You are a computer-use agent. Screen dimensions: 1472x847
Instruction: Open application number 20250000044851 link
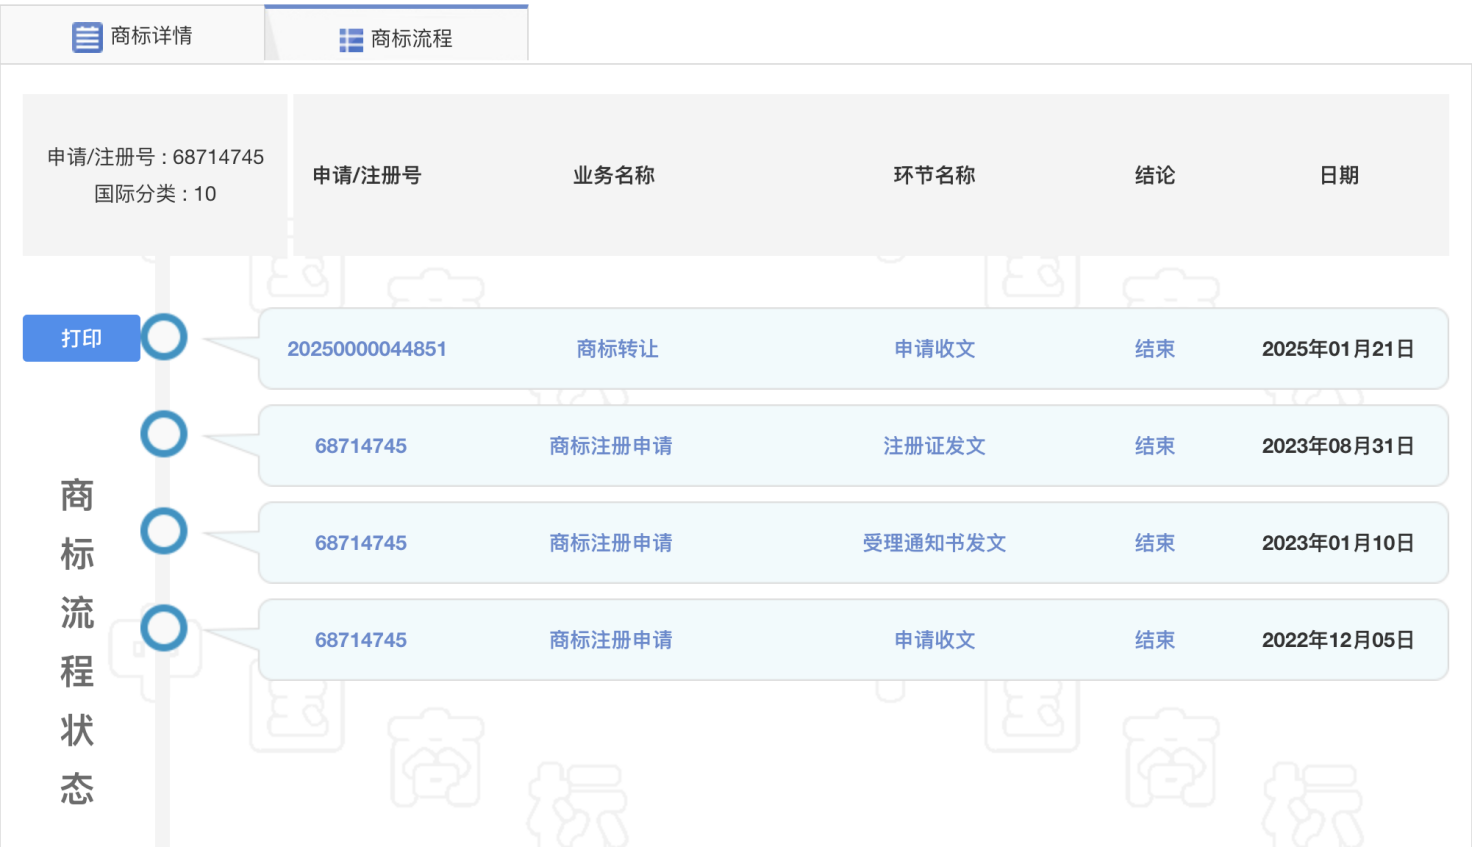(x=367, y=349)
